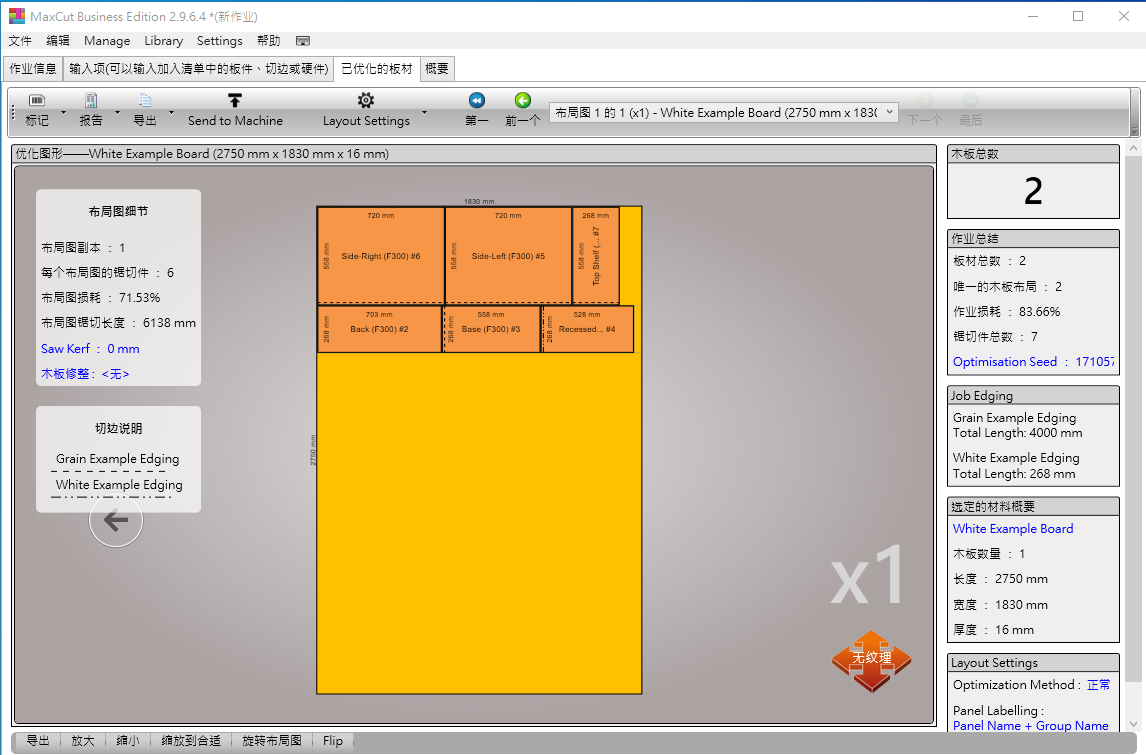Click the round back arrow on the canvas
Image resolution: width=1146 pixels, height=755 pixels.
point(116,520)
